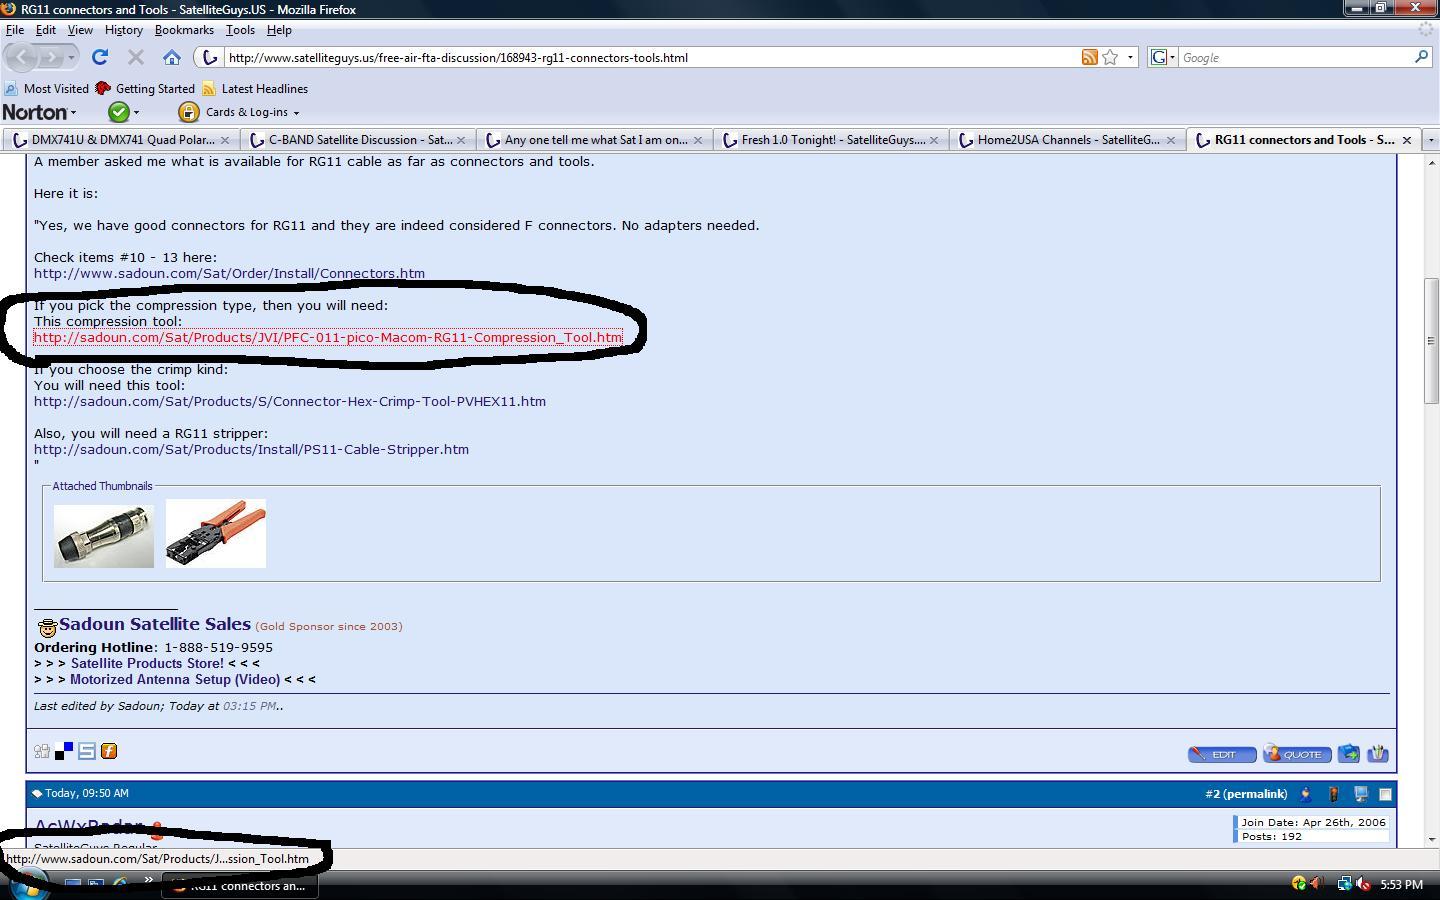Open the Connectors.htm sadoun link
This screenshot has height=900, width=1440.
coord(229,273)
